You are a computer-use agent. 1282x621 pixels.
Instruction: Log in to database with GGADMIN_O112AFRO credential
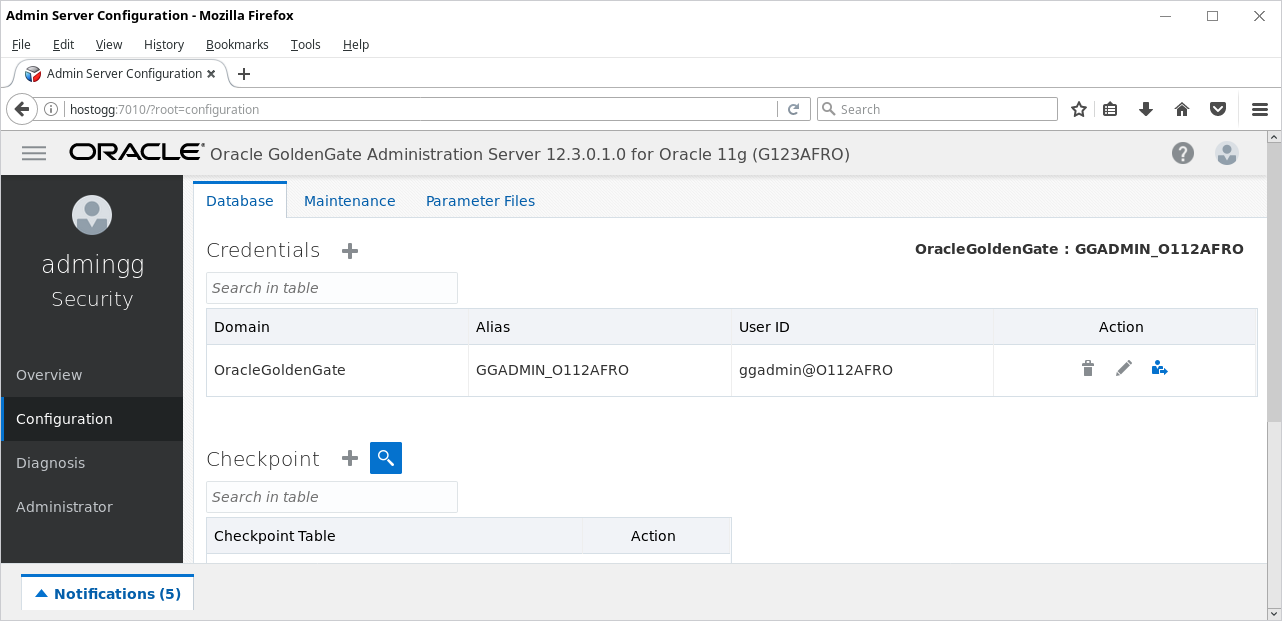1160,369
